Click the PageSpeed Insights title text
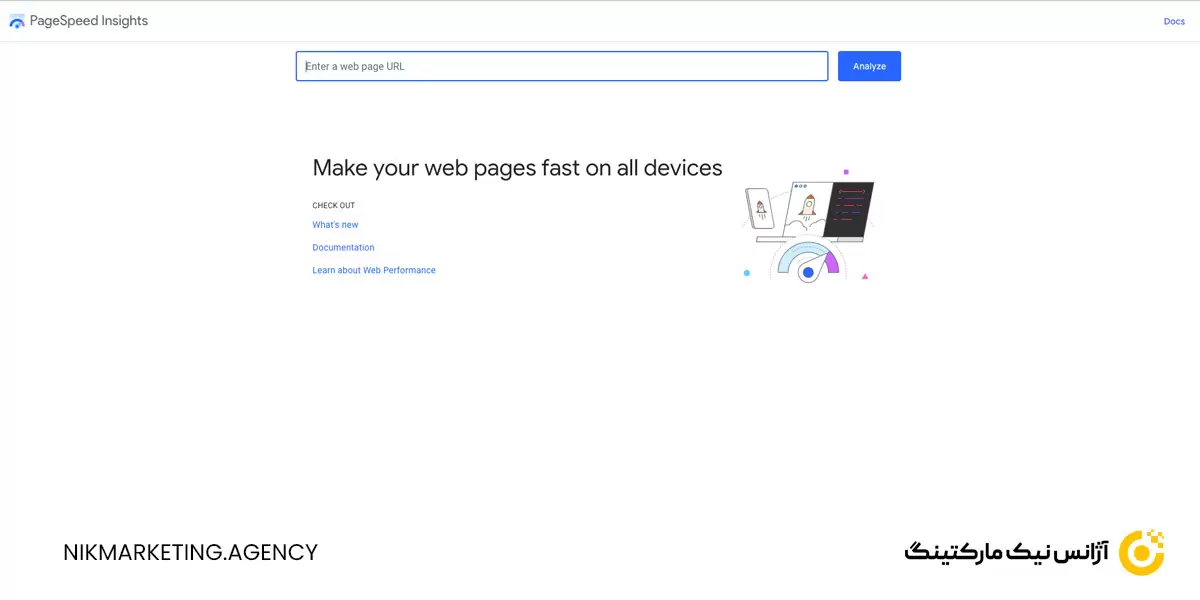Image resolution: width=1200 pixels, height=600 pixels. [x=89, y=21]
